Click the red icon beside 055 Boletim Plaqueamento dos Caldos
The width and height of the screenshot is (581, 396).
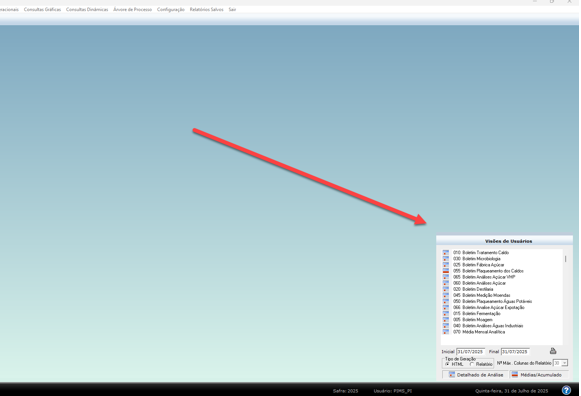point(446,271)
